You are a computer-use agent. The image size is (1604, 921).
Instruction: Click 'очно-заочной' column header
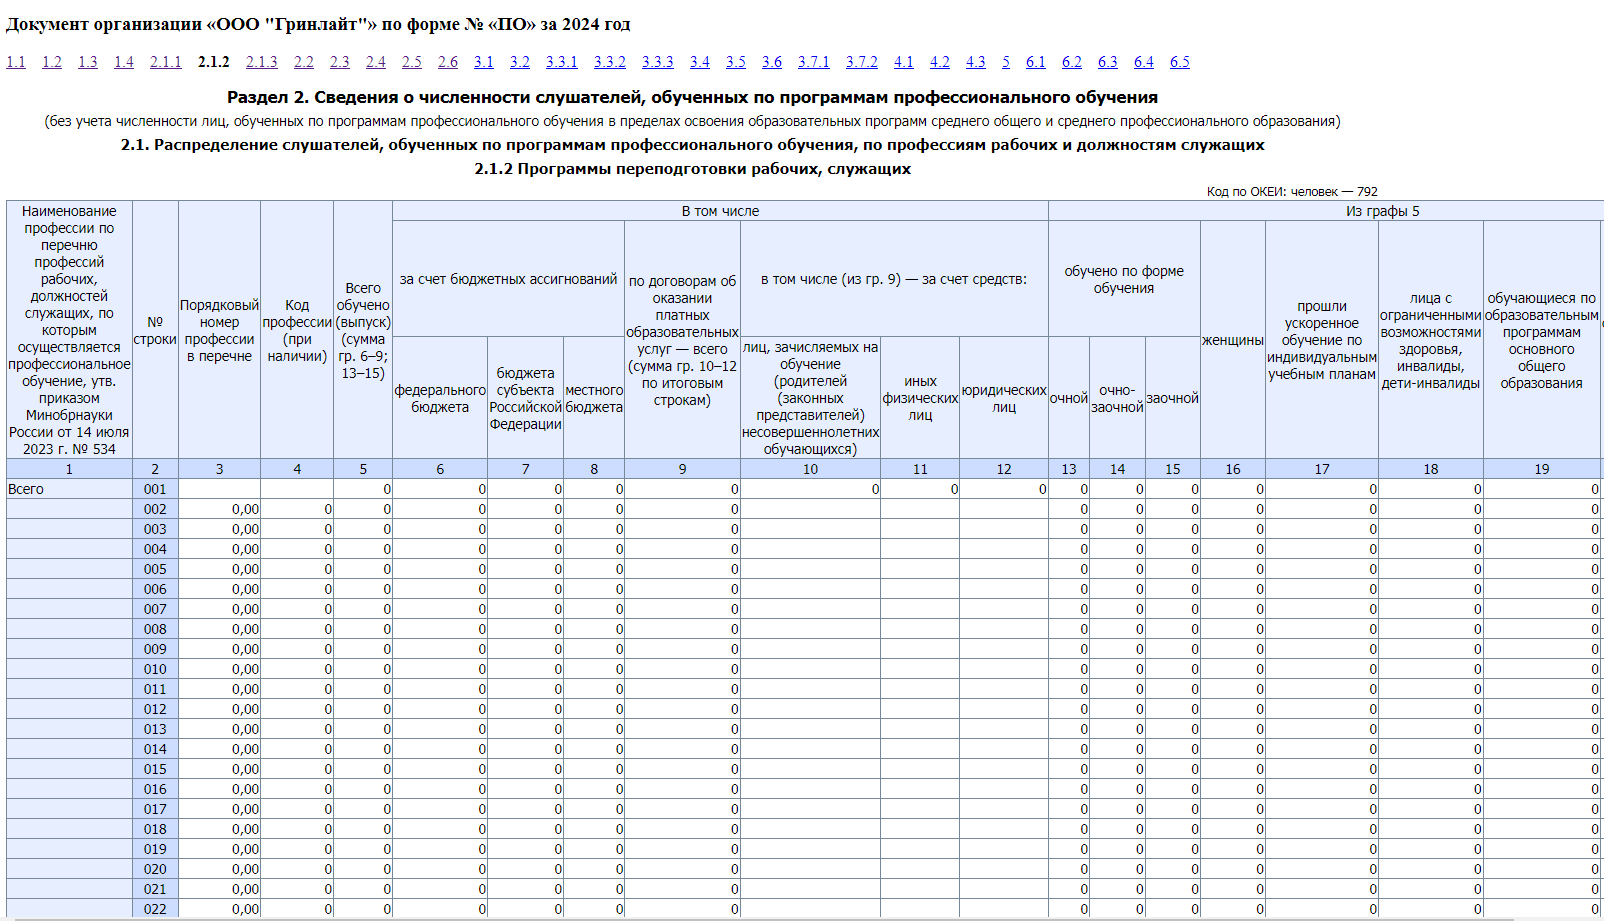click(1117, 398)
